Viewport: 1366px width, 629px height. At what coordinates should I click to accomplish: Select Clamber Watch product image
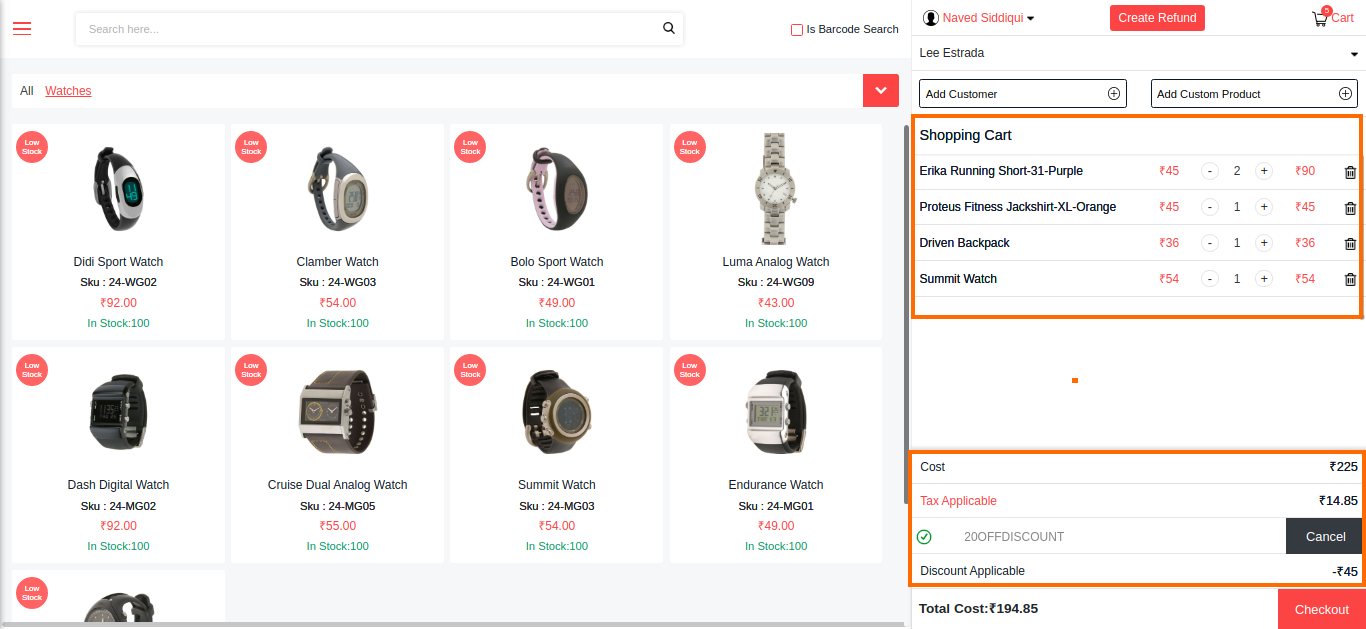click(x=337, y=188)
